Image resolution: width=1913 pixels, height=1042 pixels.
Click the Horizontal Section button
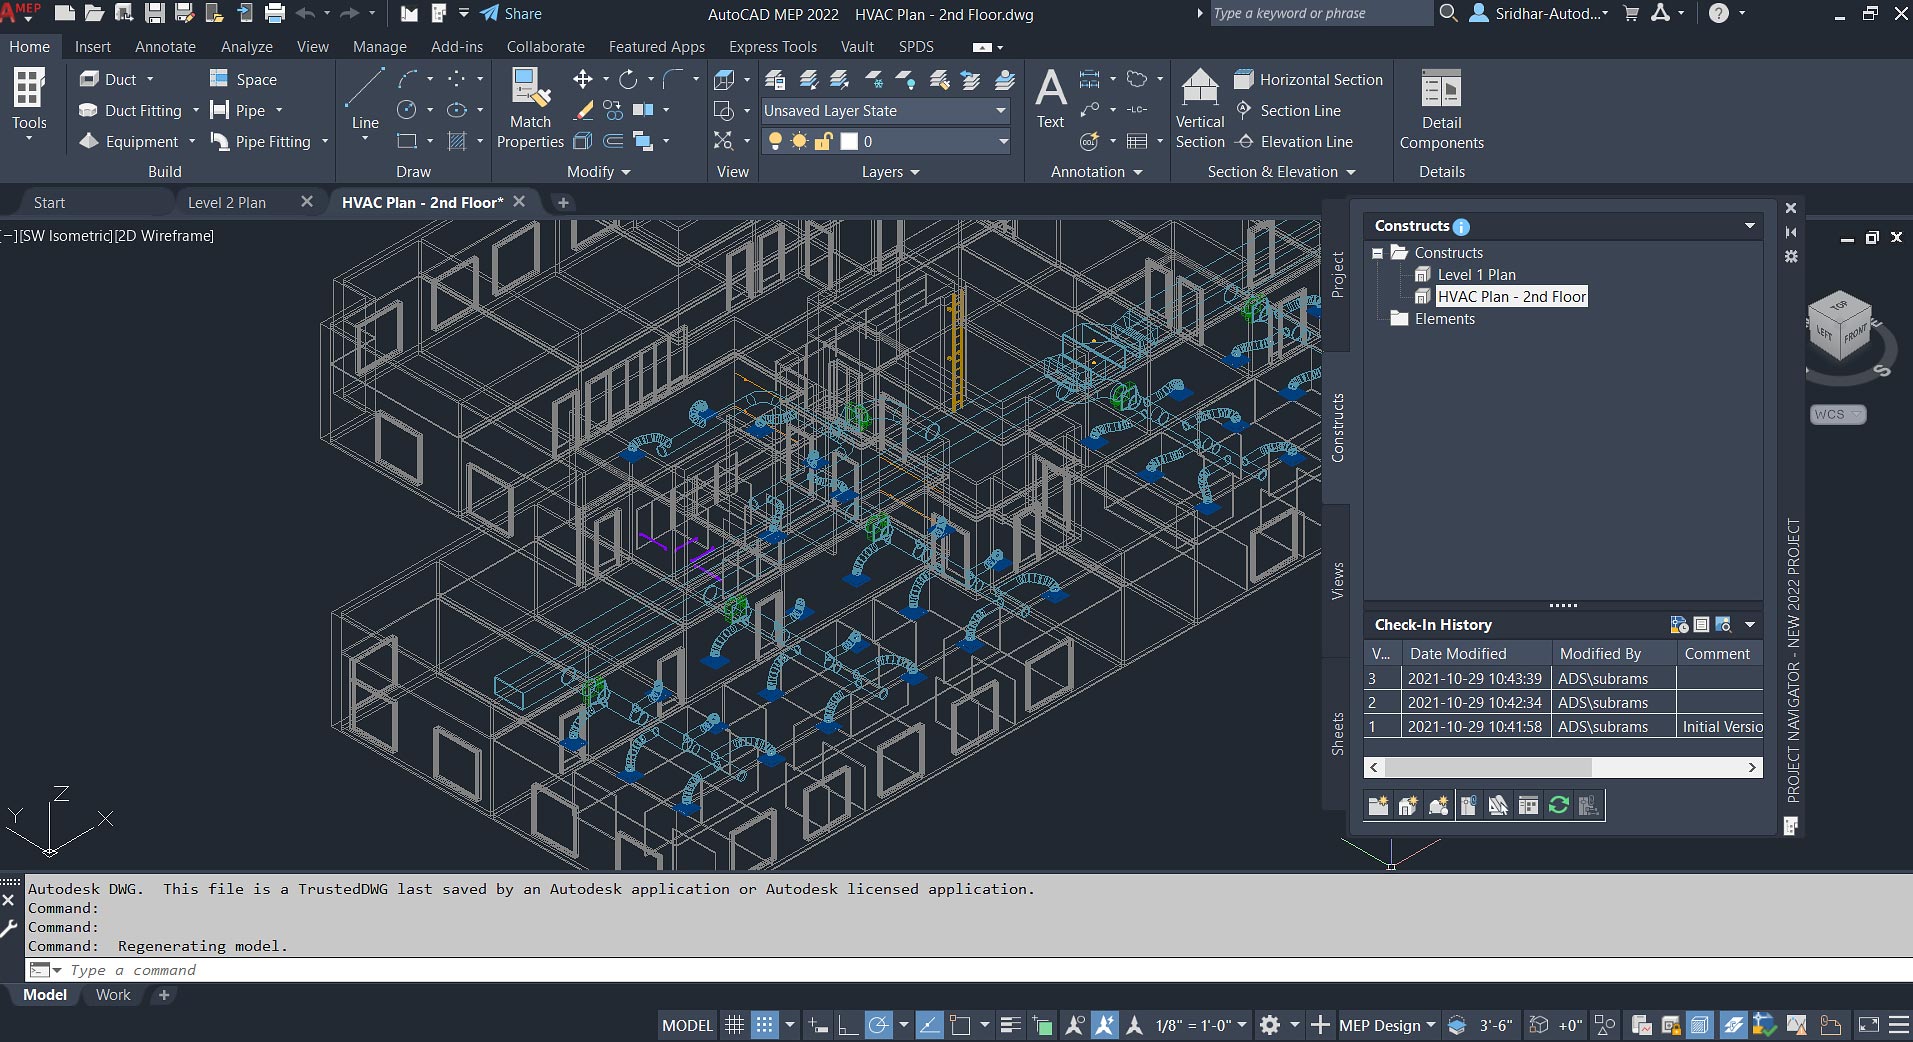[x=1309, y=80]
